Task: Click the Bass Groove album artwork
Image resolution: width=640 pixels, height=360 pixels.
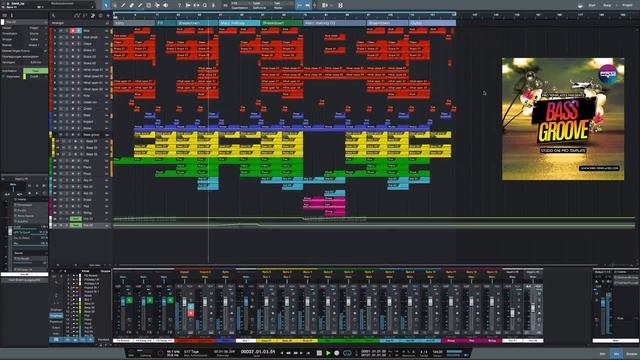Action: 563,119
